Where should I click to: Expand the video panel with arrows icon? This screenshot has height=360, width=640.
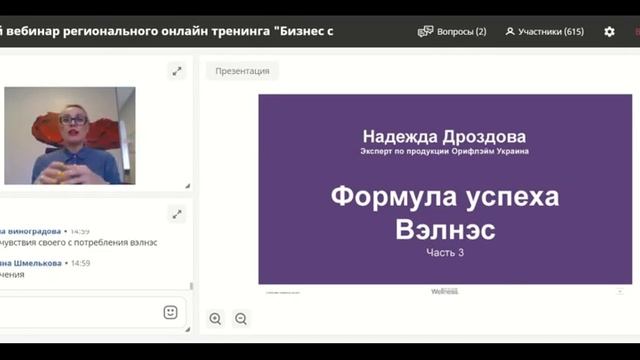click(177, 71)
